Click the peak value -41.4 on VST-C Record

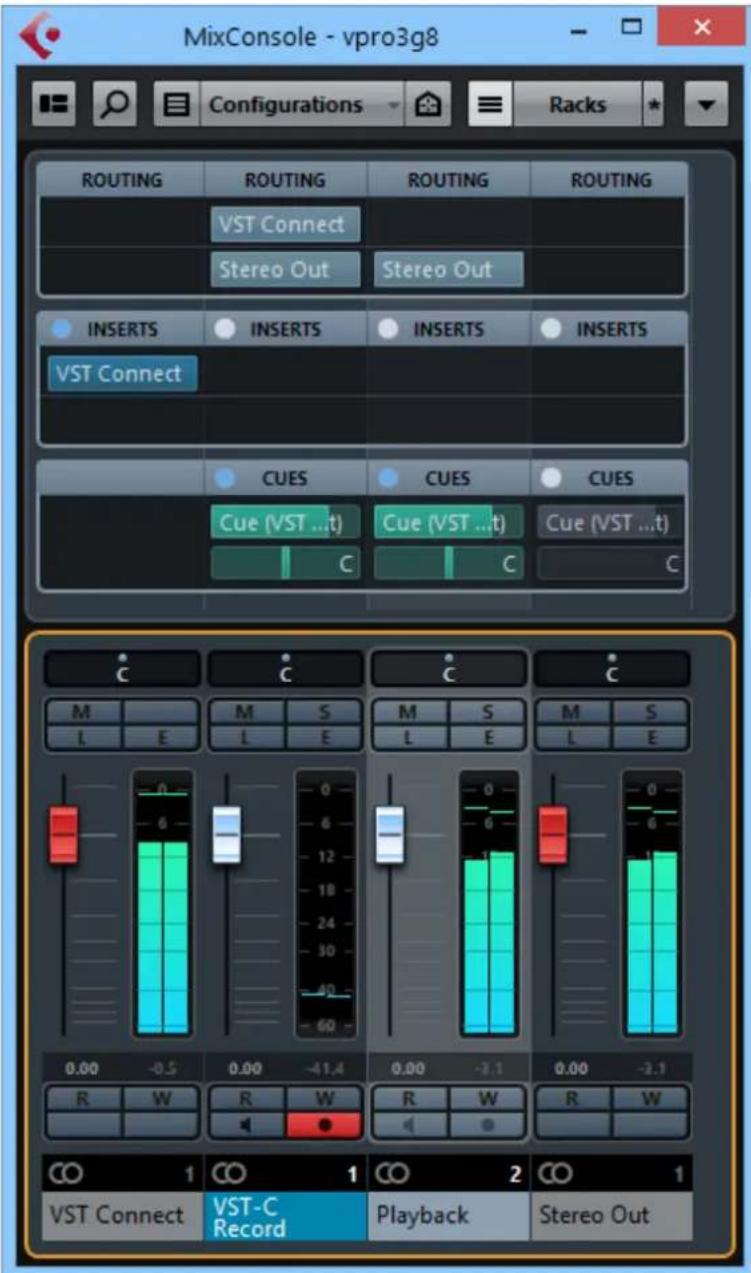(323, 1068)
